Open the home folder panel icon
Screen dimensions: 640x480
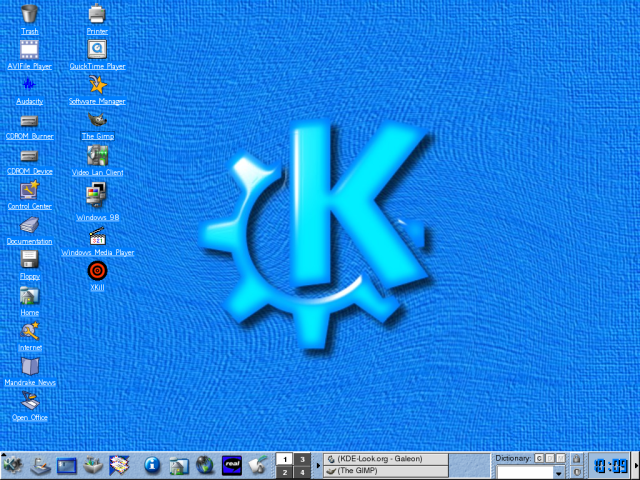tap(179, 466)
